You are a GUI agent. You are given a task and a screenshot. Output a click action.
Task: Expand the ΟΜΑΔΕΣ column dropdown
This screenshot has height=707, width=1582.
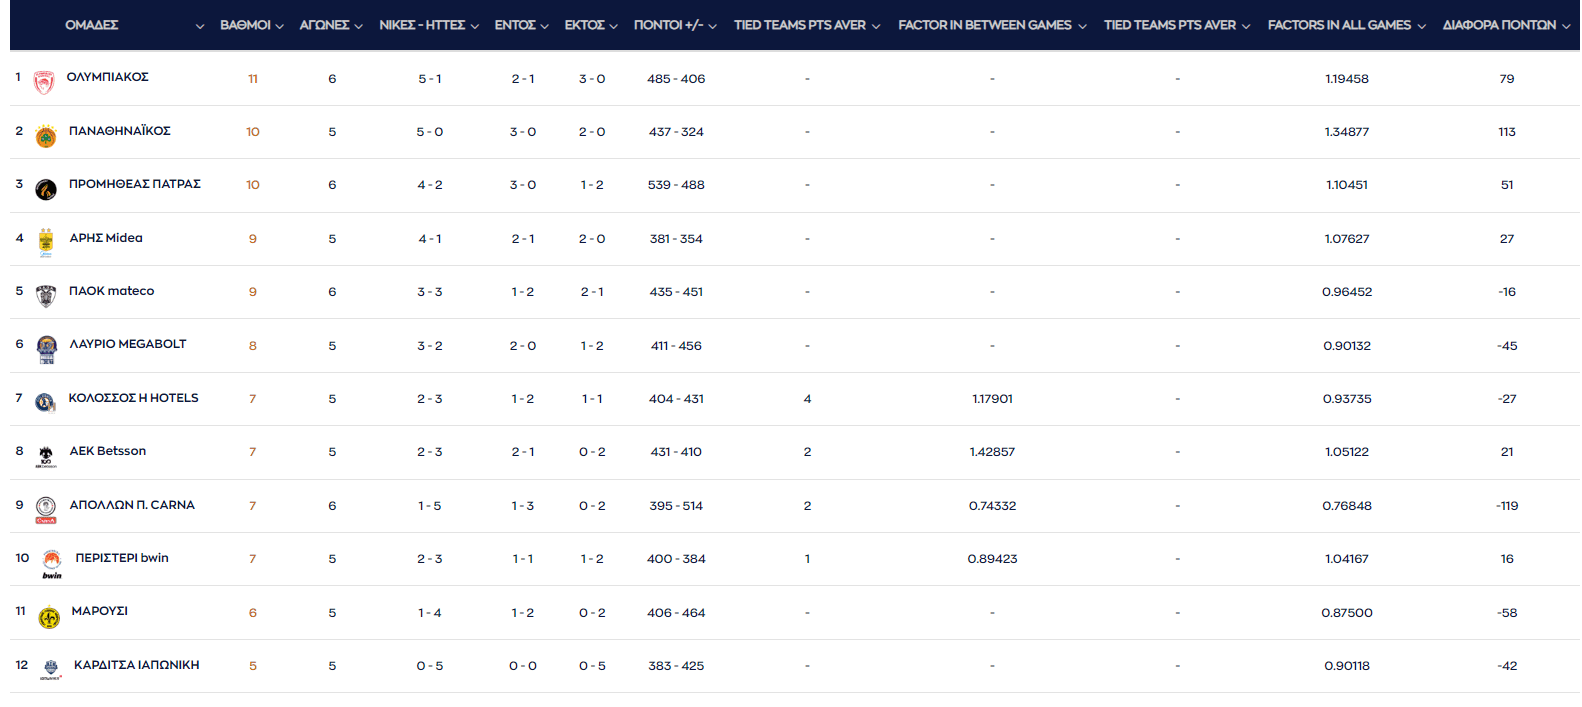coord(199,26)
